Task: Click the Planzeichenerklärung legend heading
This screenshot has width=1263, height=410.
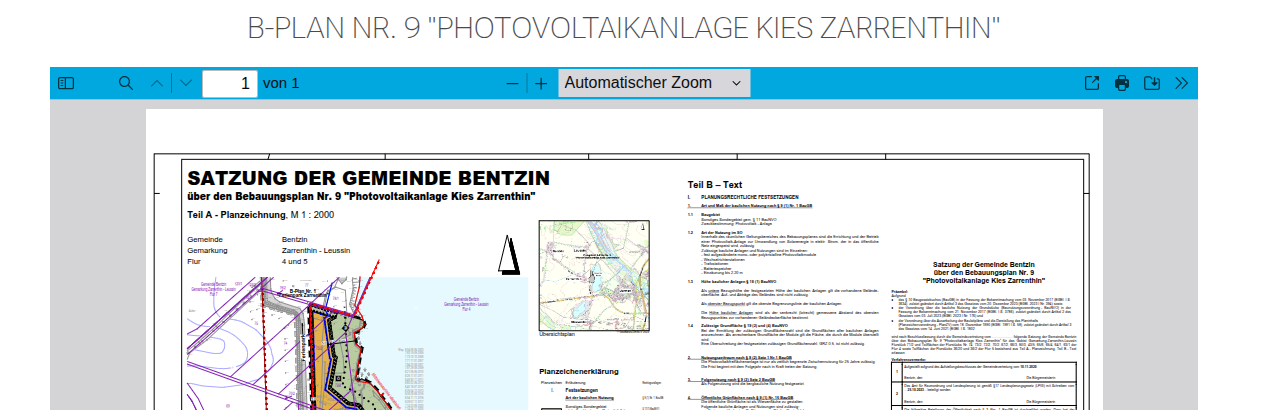Action: (x=579, y=371)
